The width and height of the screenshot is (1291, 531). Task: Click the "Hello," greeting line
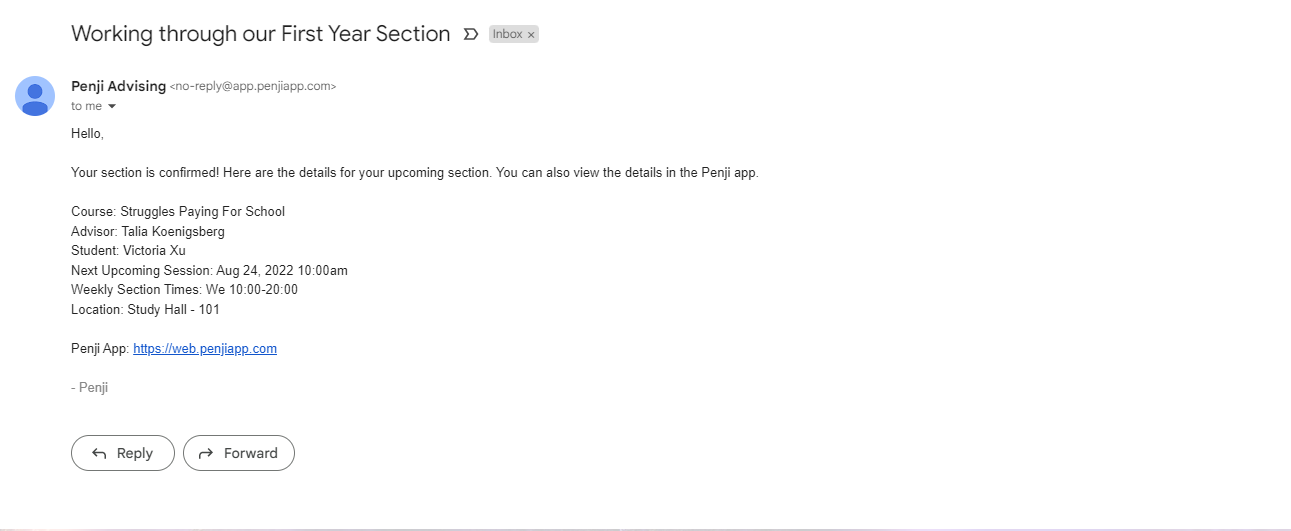pyautogui.click(x=87, y=133)
